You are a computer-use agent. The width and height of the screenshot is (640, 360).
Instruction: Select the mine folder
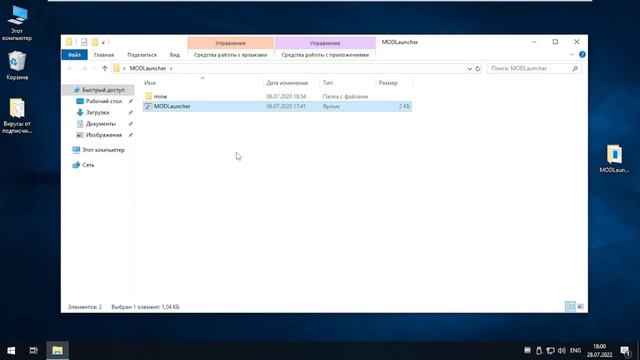[160, 96]
